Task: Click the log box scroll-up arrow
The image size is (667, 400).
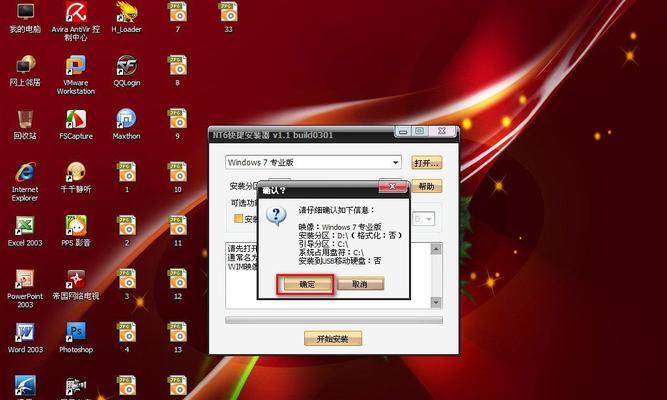Action: (x=436, y=249)
